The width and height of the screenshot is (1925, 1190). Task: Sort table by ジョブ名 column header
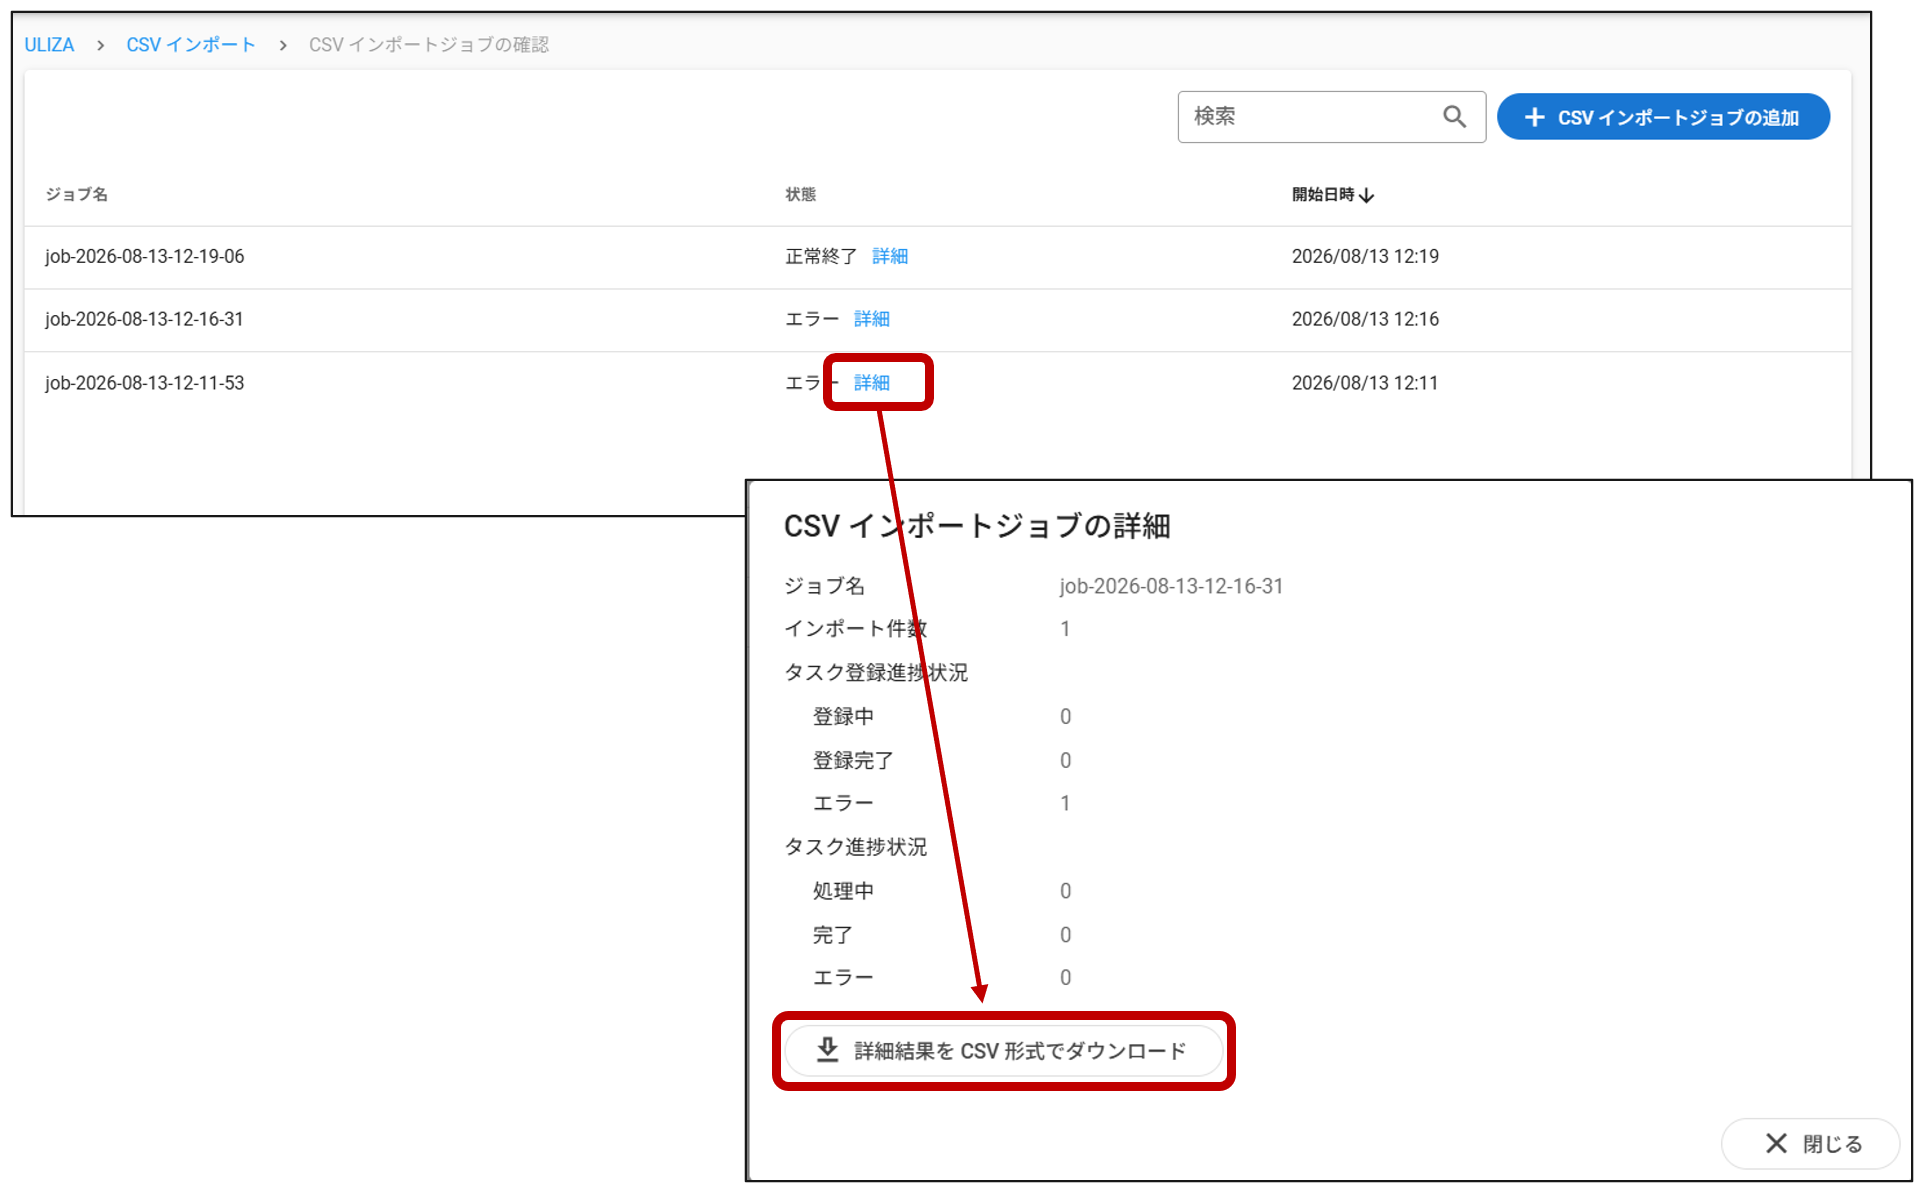pos(76,194)
